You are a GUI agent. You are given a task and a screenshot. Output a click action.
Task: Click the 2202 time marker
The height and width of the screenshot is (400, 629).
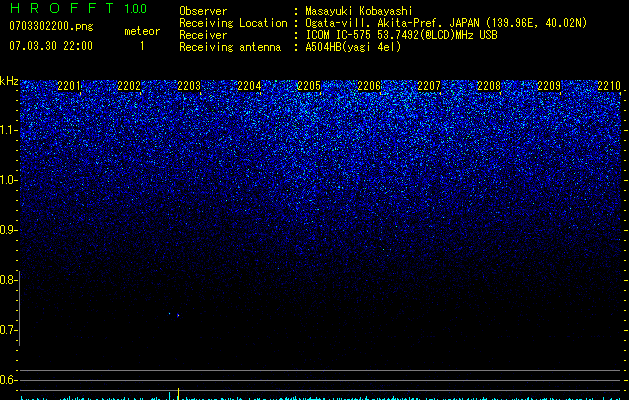point(129,86)
